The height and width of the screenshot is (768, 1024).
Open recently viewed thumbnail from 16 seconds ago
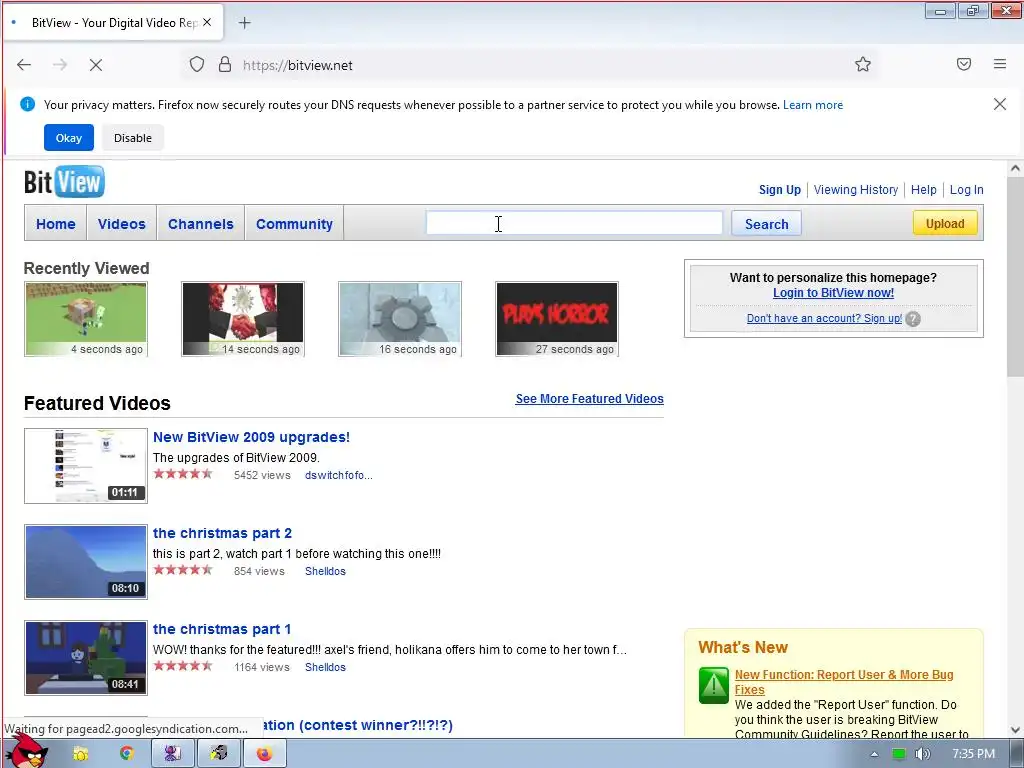coord(400,319)
